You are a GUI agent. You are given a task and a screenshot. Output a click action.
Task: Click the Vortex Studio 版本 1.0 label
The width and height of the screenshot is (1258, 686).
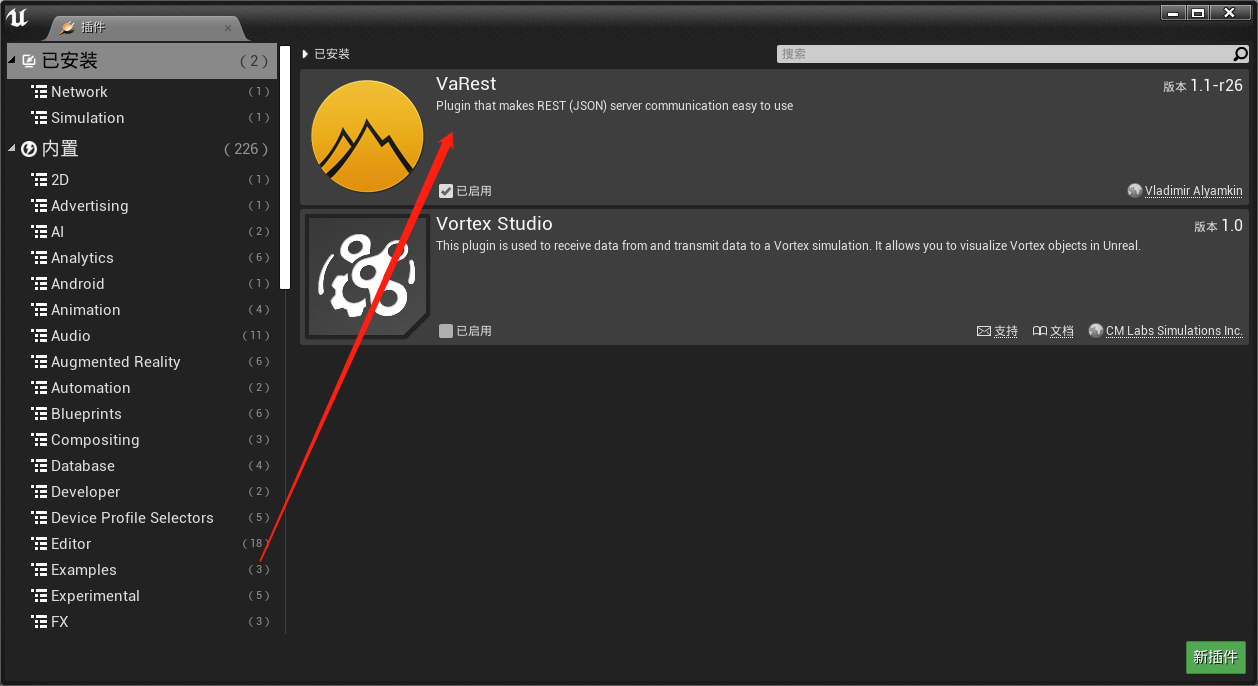pyautogui.click(x=1218, y=226)
